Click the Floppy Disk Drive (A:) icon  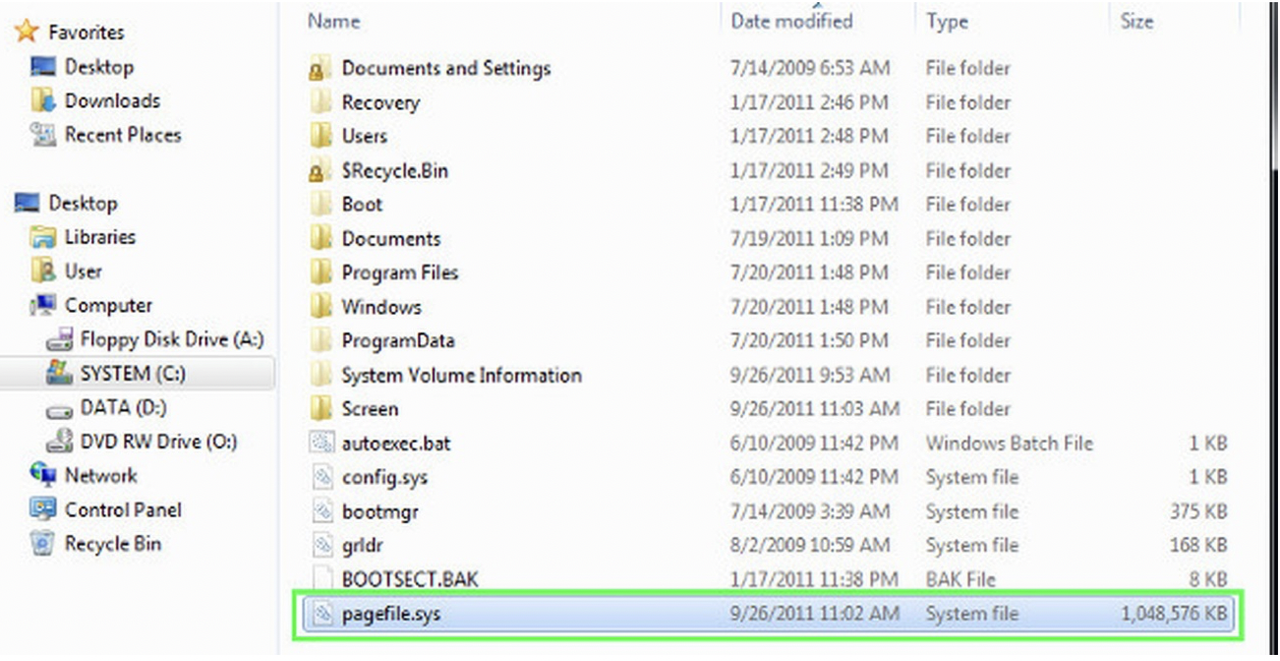click(x=61, y=339)
